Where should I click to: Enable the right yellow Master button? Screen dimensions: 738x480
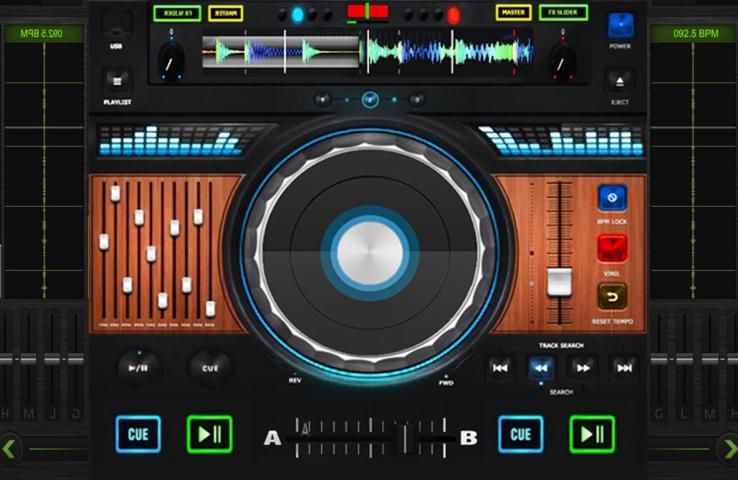(x=513, y=13)
